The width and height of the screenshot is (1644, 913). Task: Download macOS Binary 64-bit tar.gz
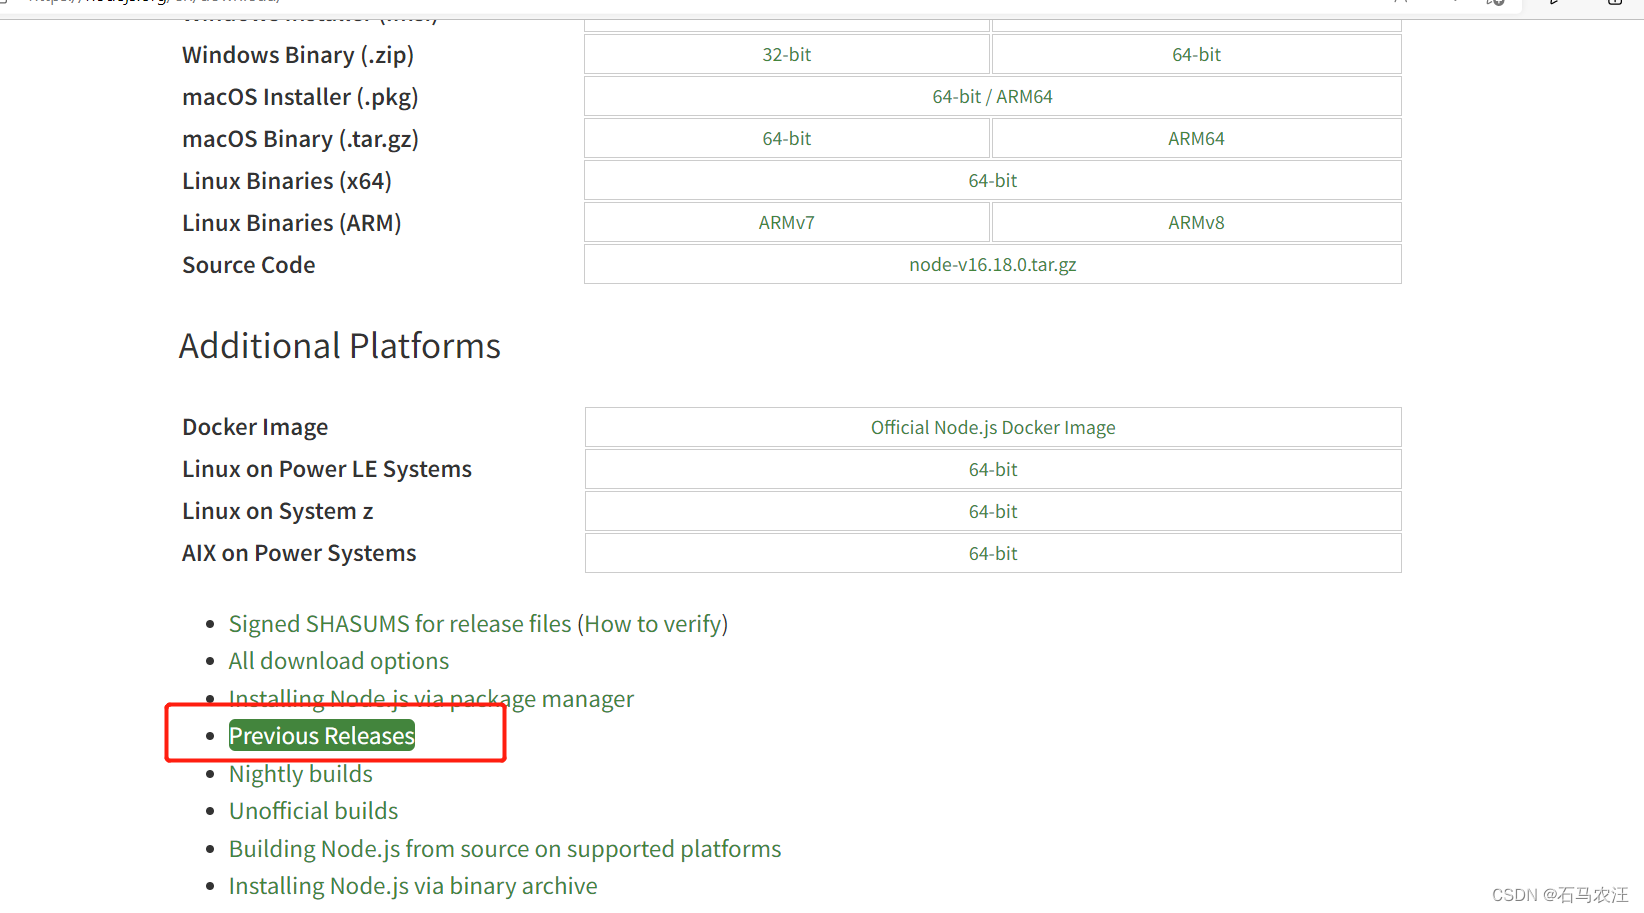(787, 139)
